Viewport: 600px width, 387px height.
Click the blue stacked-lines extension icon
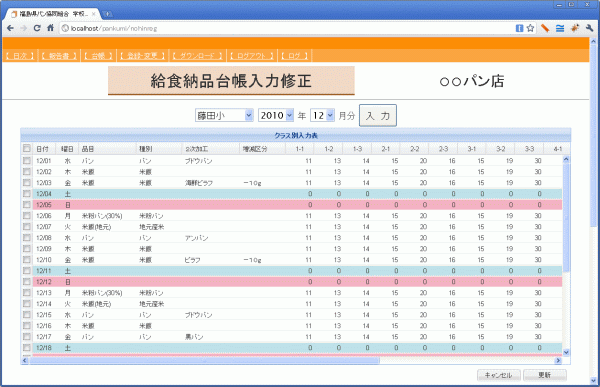560,28
